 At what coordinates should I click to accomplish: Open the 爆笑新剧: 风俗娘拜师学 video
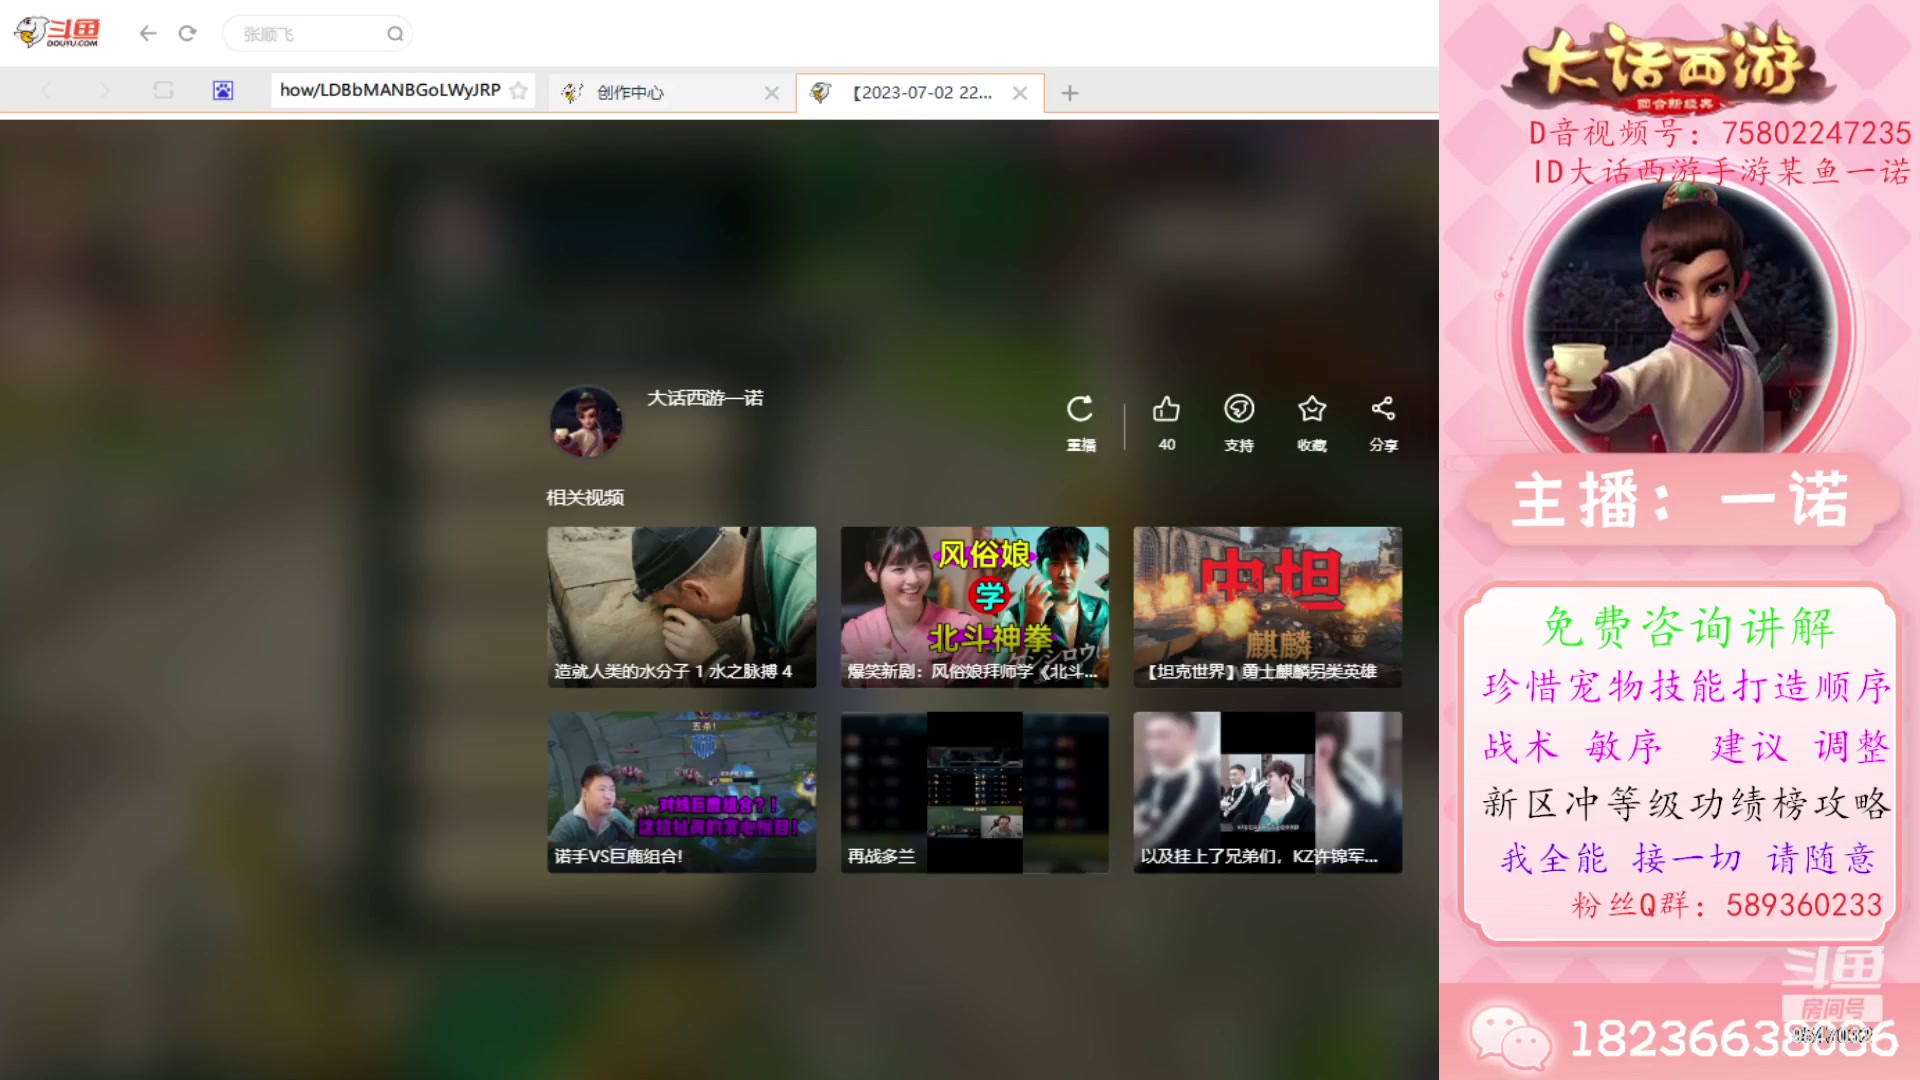pos(975,607)
